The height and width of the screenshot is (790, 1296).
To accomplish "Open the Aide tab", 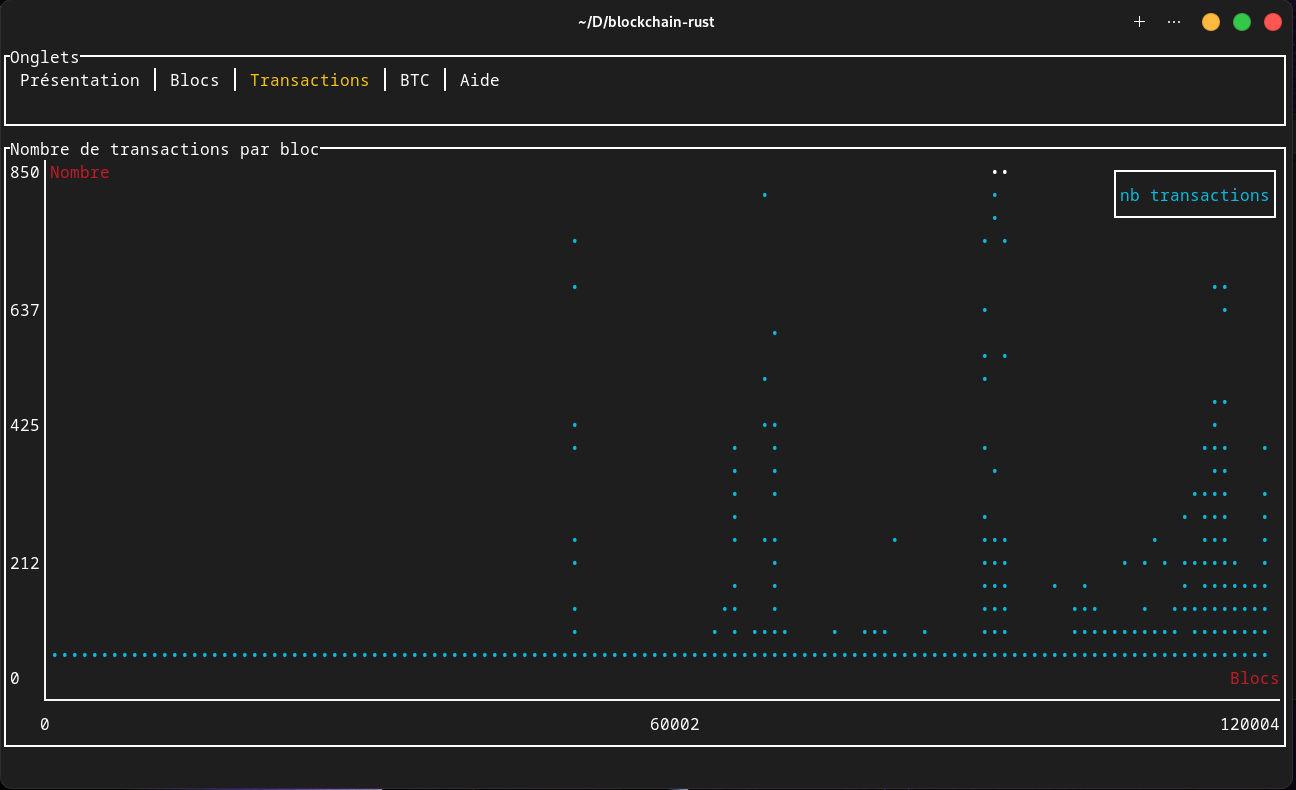I will [479, 80].
